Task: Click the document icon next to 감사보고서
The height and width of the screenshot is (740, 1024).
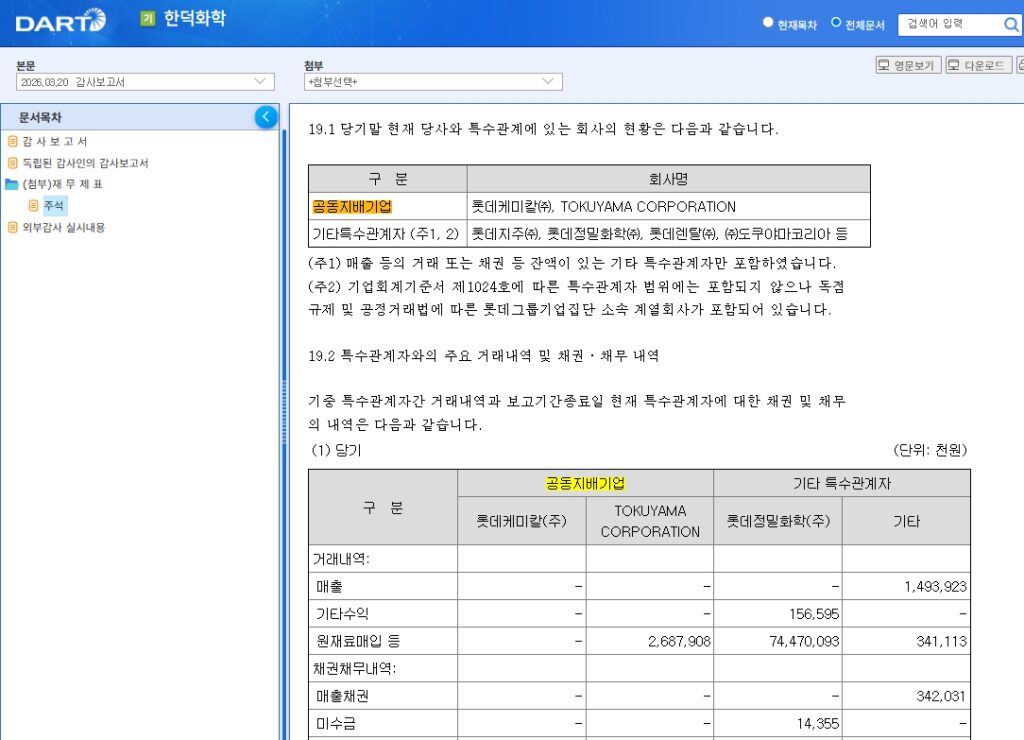Action: [x=12, y=141]
